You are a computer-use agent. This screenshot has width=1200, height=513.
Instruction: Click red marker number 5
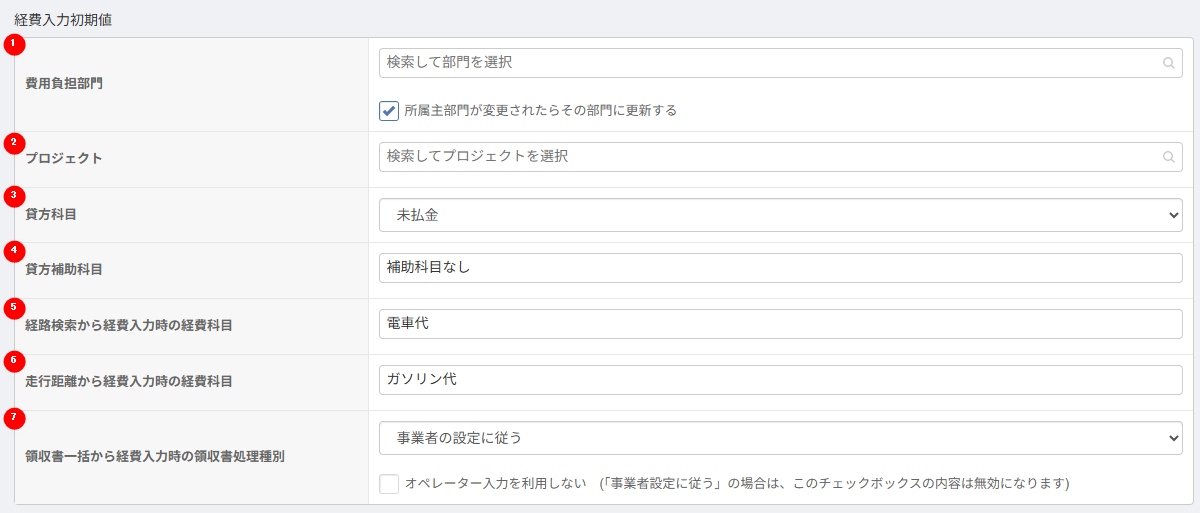click(14, 306)
